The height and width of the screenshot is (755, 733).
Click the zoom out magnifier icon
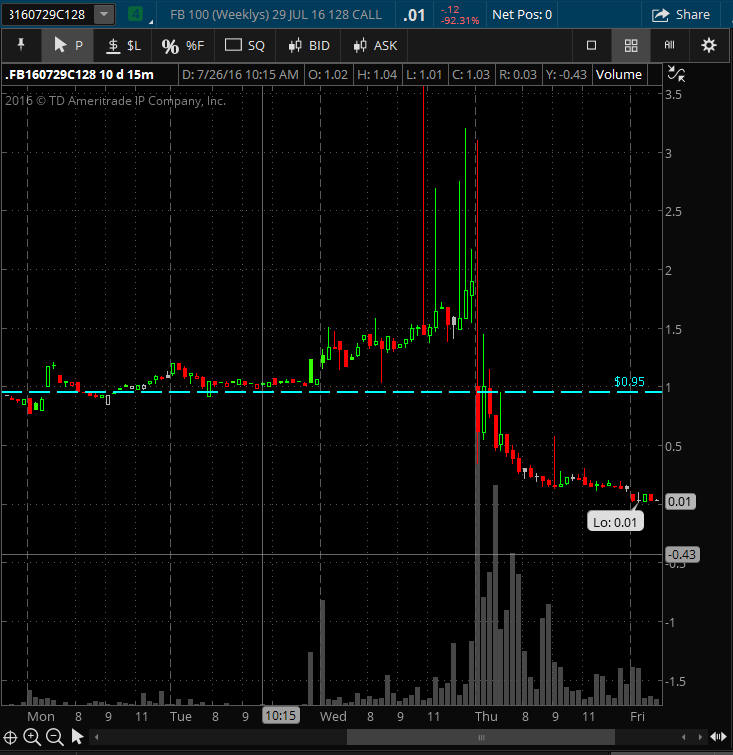(55, 737)
